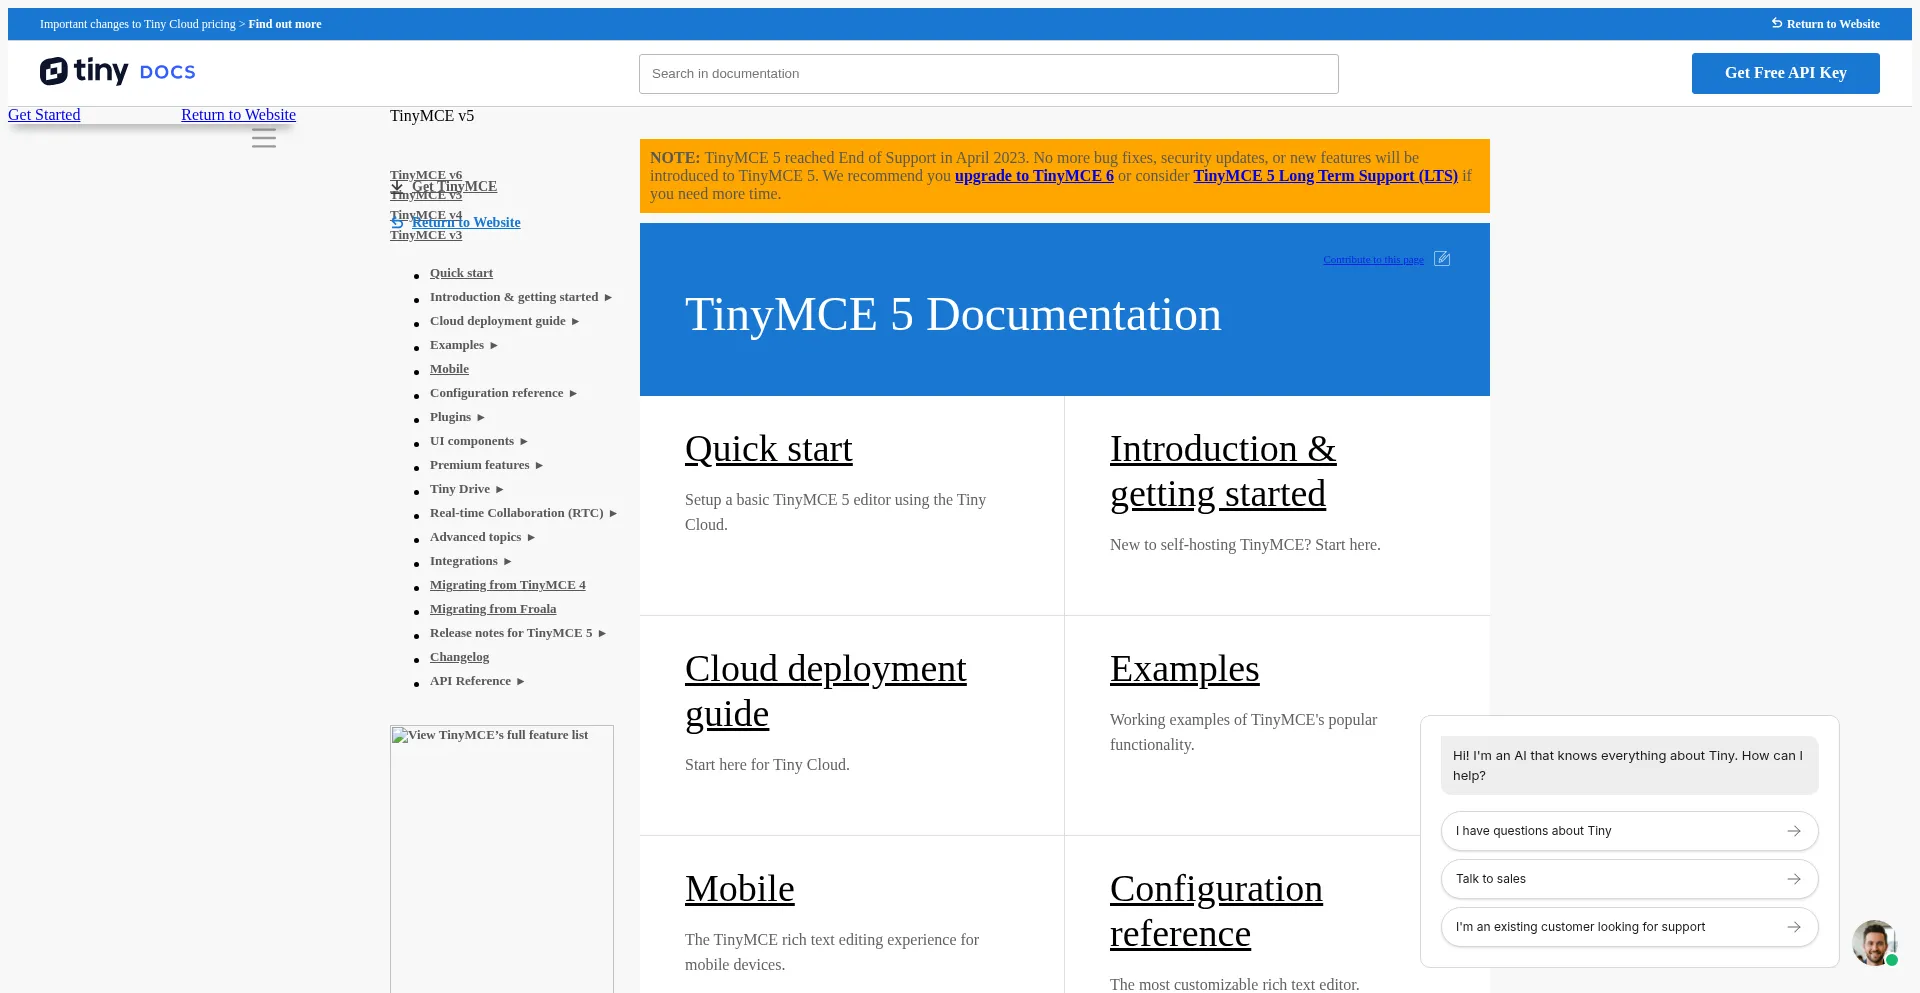Click Contribute to this page link

point(1373,260)
